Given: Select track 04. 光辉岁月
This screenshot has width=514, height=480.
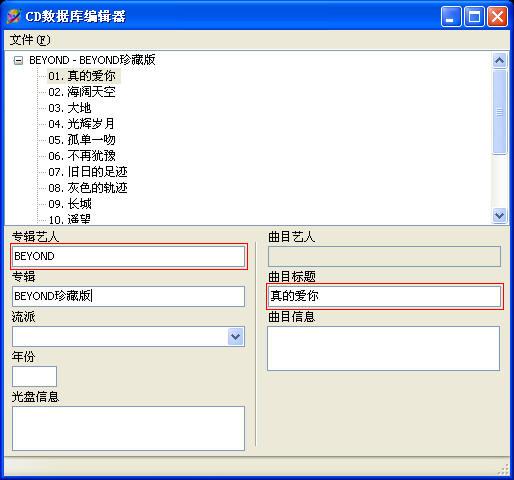Looking at the screenshot, I should pyautogui.click(x=81, y=124).
